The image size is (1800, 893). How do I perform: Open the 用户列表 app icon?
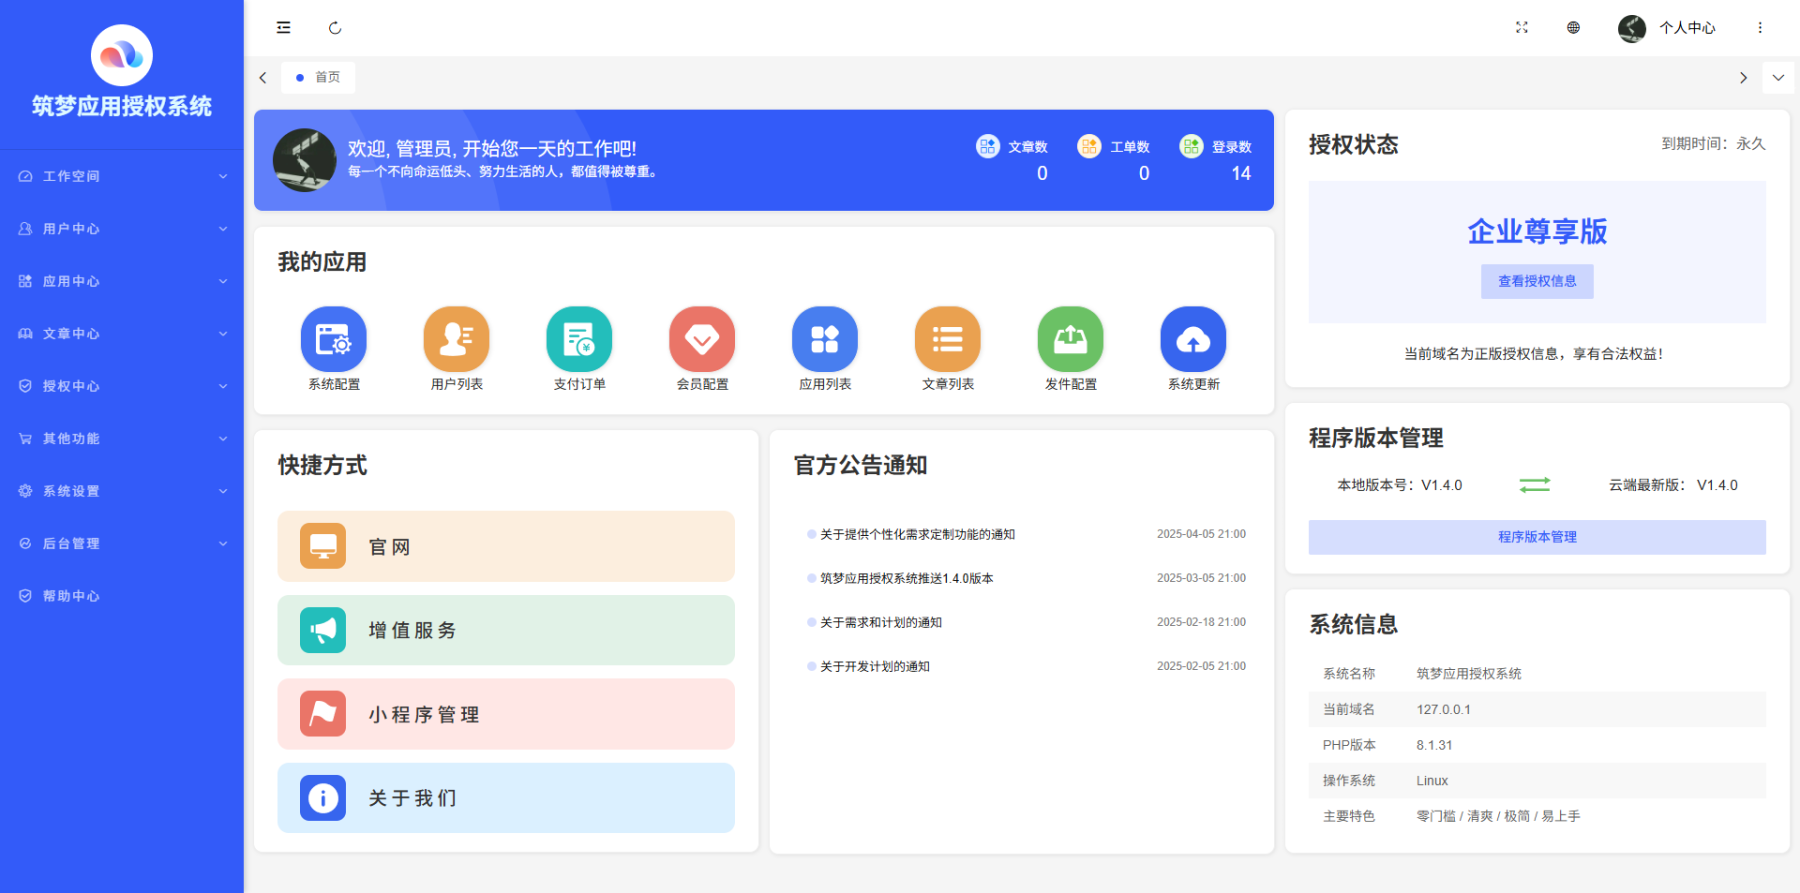tap(456, 340)
